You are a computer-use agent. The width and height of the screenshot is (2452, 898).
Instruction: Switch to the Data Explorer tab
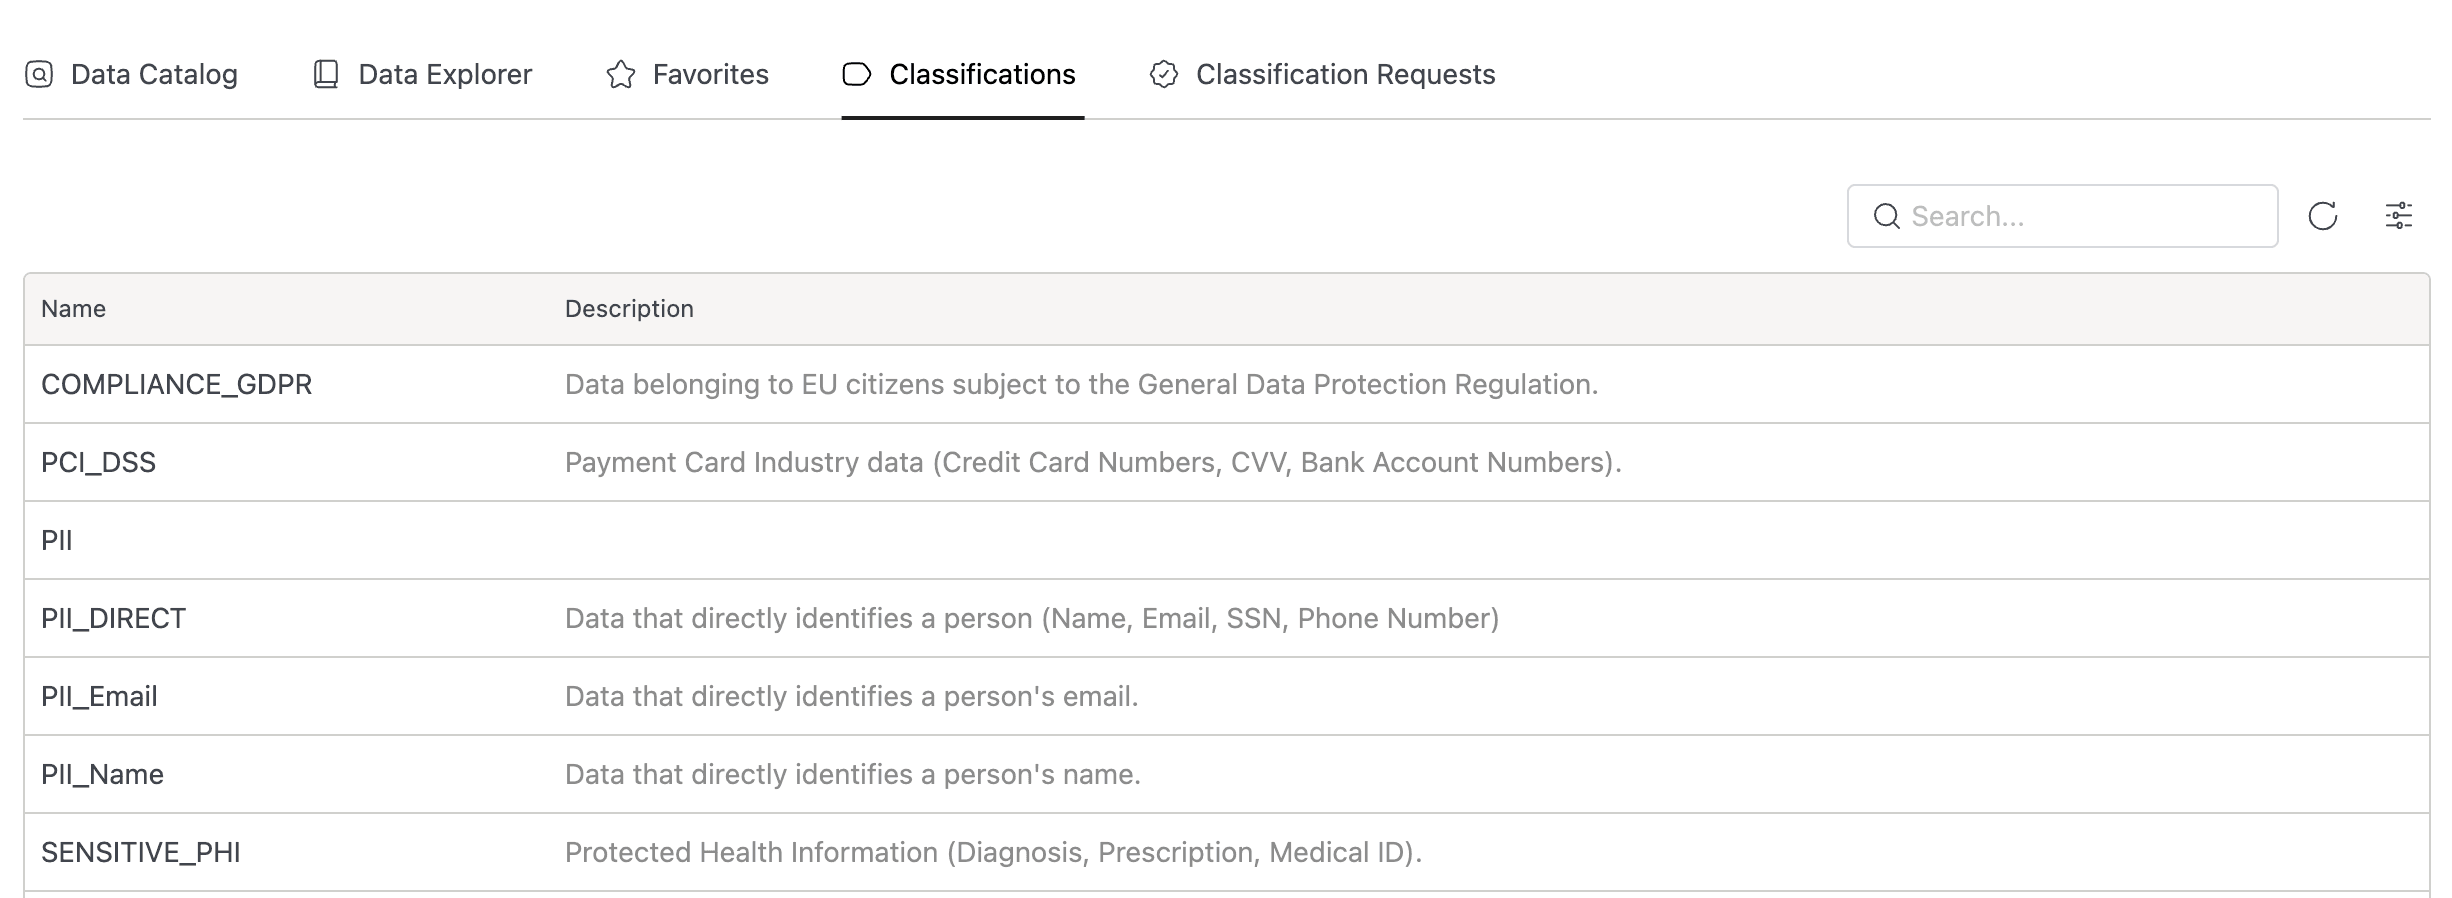tap(444, 74)
